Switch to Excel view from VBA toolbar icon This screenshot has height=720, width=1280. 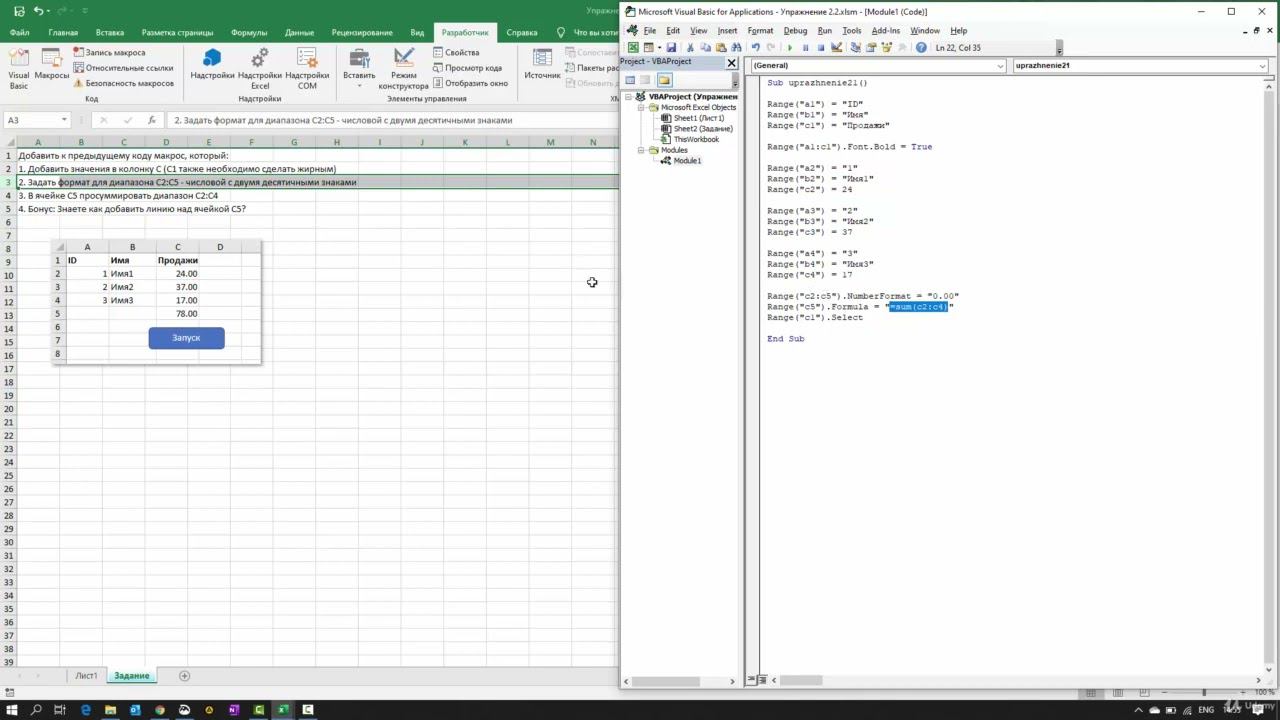pos(633,48)
